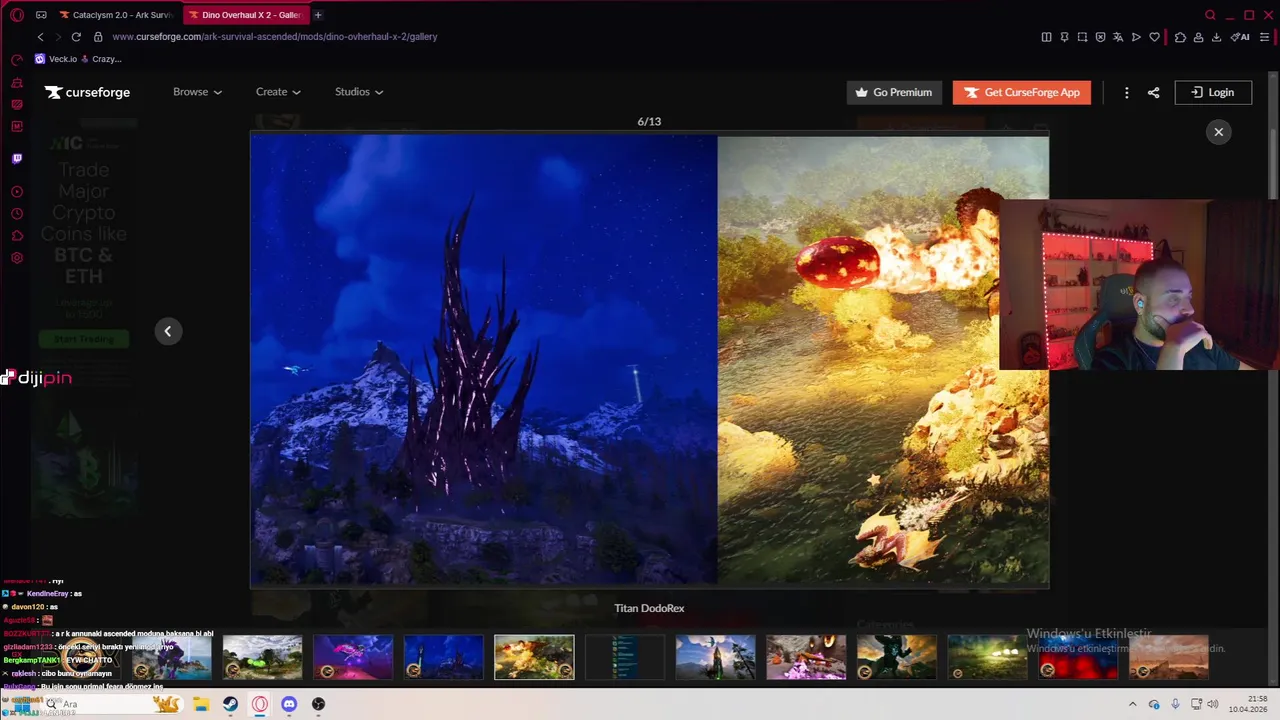1280x720 pixels.
Task: Select the blue night spire thumbnail
Action: coord(443,657)
